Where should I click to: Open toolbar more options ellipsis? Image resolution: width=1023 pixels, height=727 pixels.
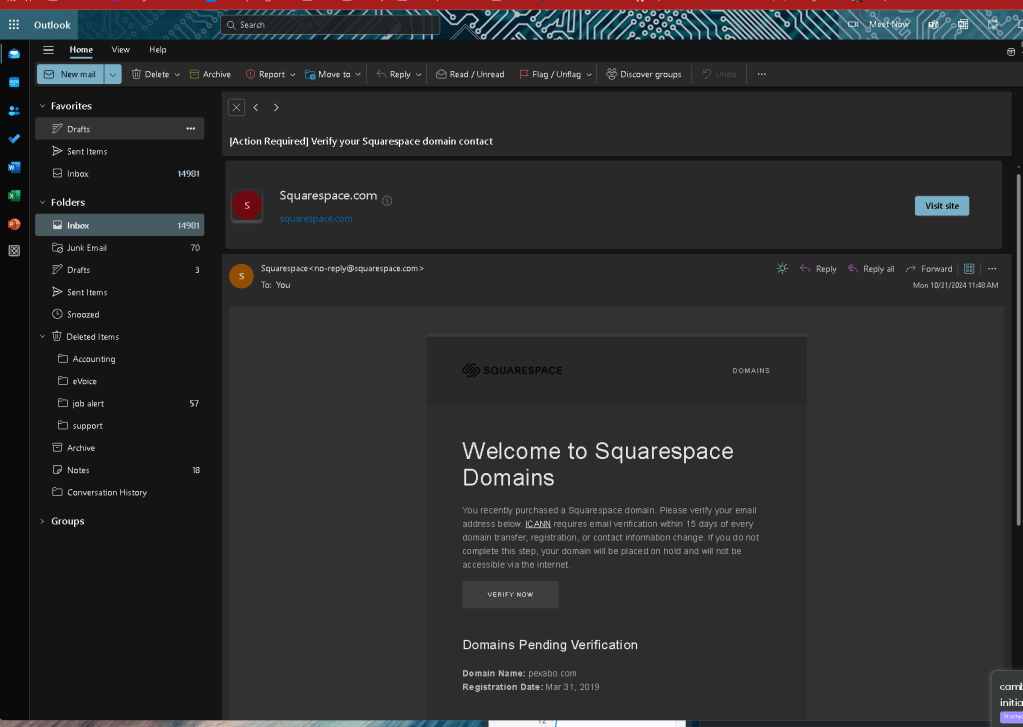(761, 74)
